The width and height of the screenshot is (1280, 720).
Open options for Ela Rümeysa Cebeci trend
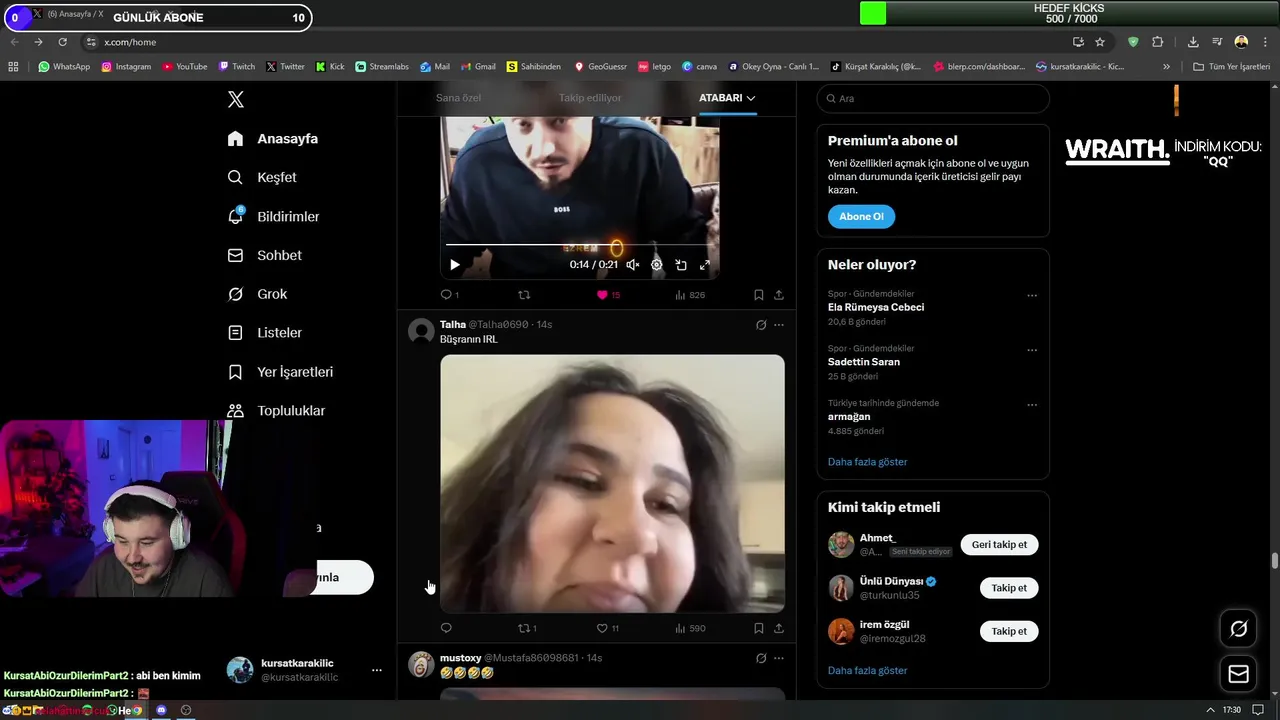coord(1032,296)
